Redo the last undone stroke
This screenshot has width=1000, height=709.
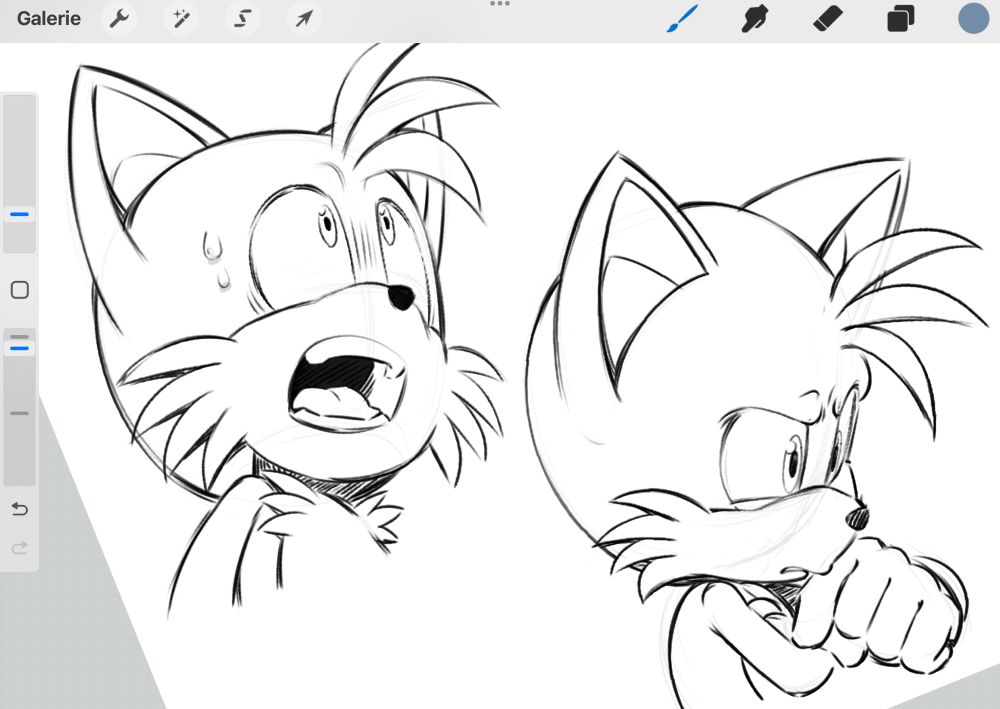pyautogui.click(x=20, y=548)
